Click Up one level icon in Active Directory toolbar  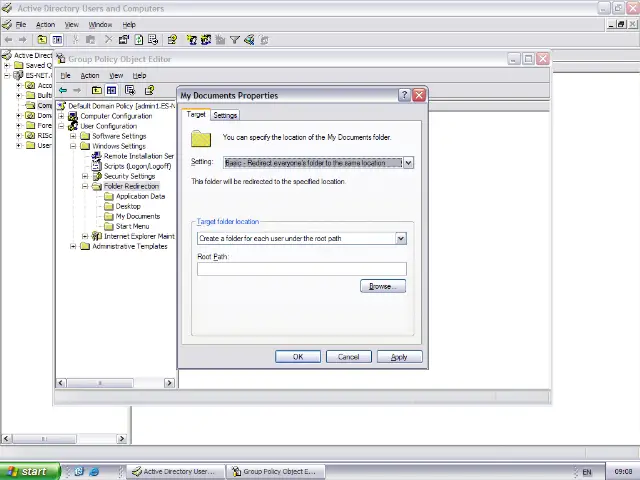pos(42,40)
